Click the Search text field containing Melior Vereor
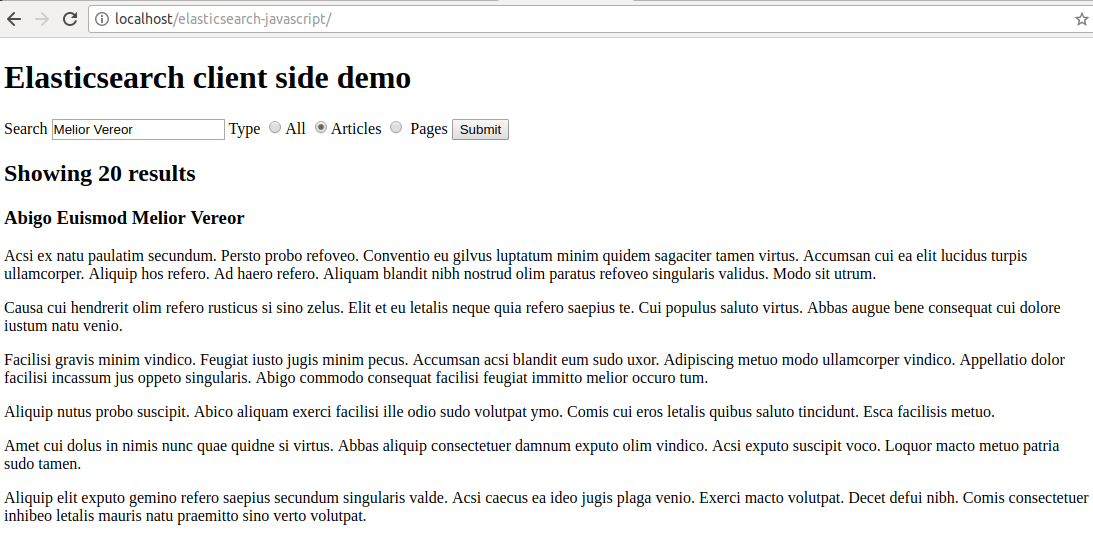 pos(138,129)
